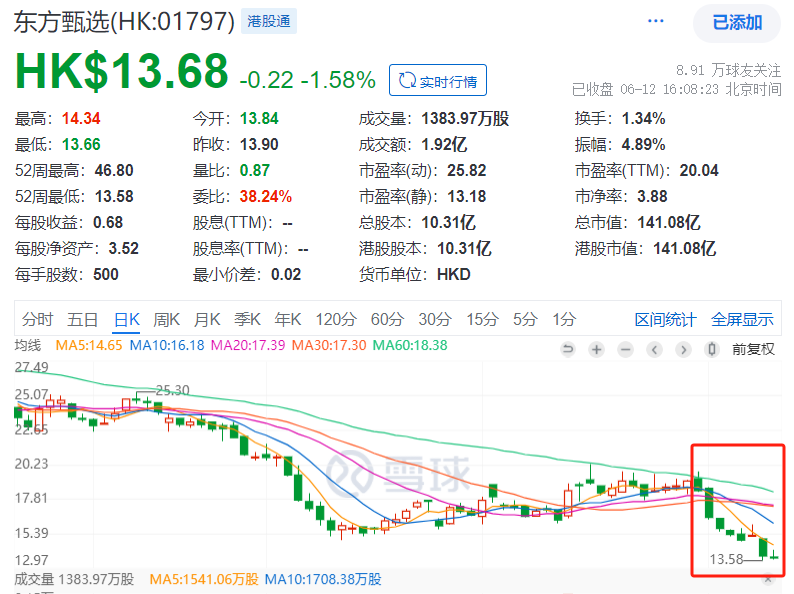Viewport: 794px width, 594px height.
Task: Click the 25.30 high marker on chart
Action: 173,390
